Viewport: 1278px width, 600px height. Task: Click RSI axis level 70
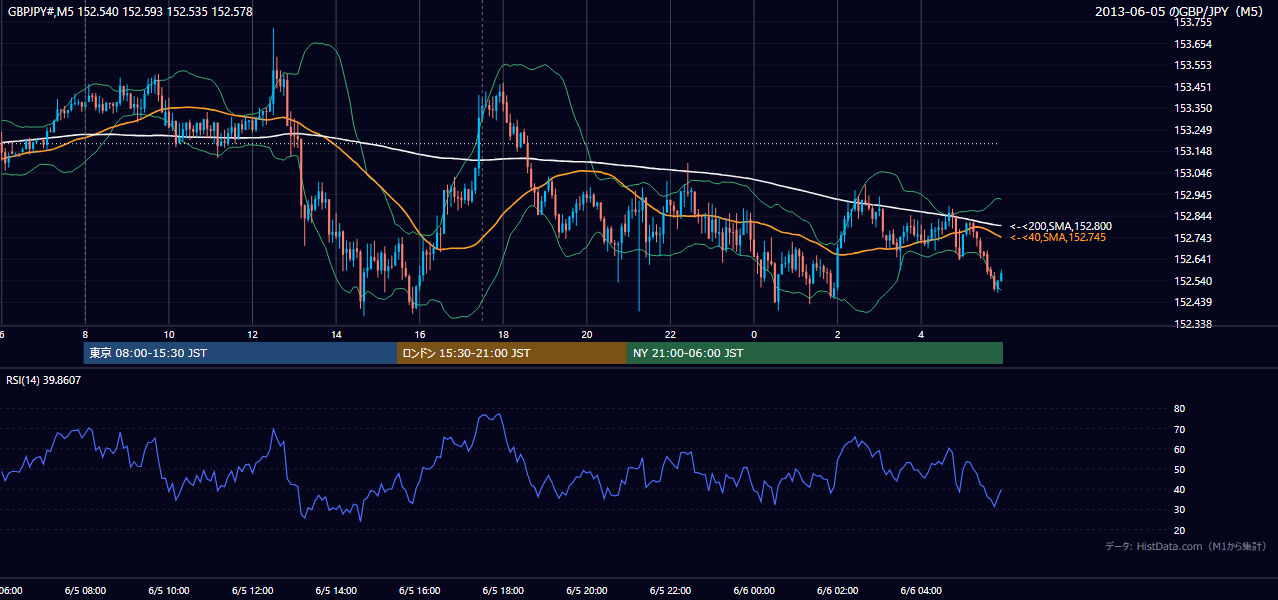1180,429
